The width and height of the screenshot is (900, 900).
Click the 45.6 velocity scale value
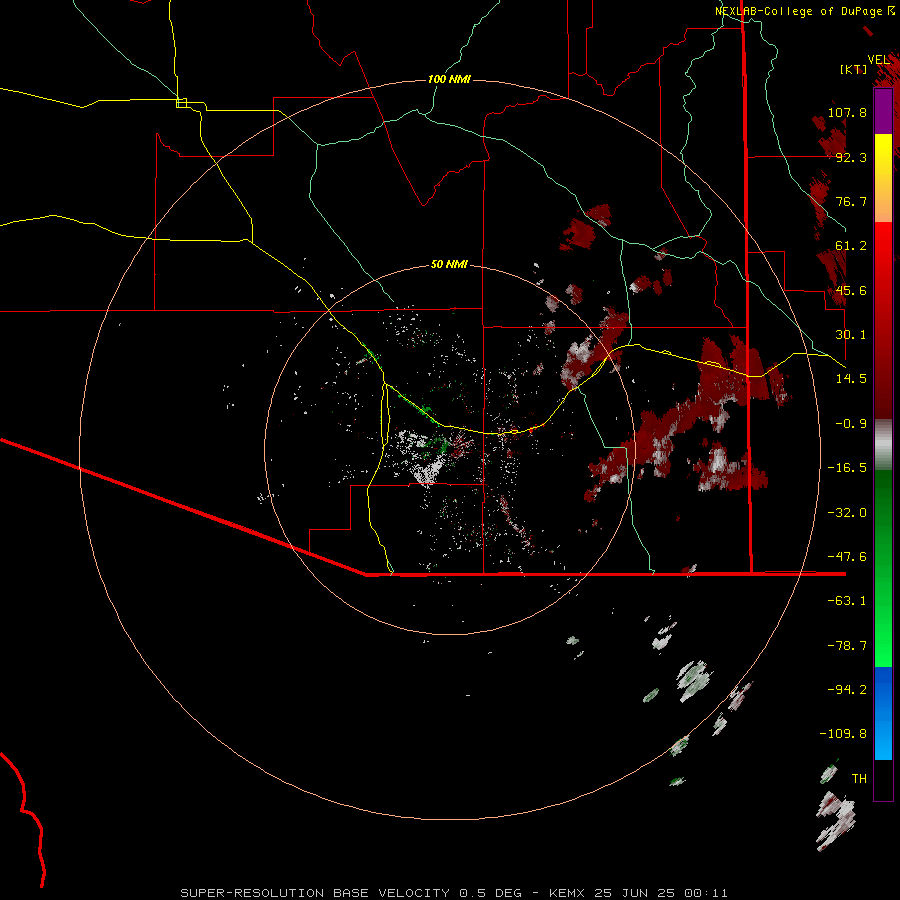tap(851, 290)
